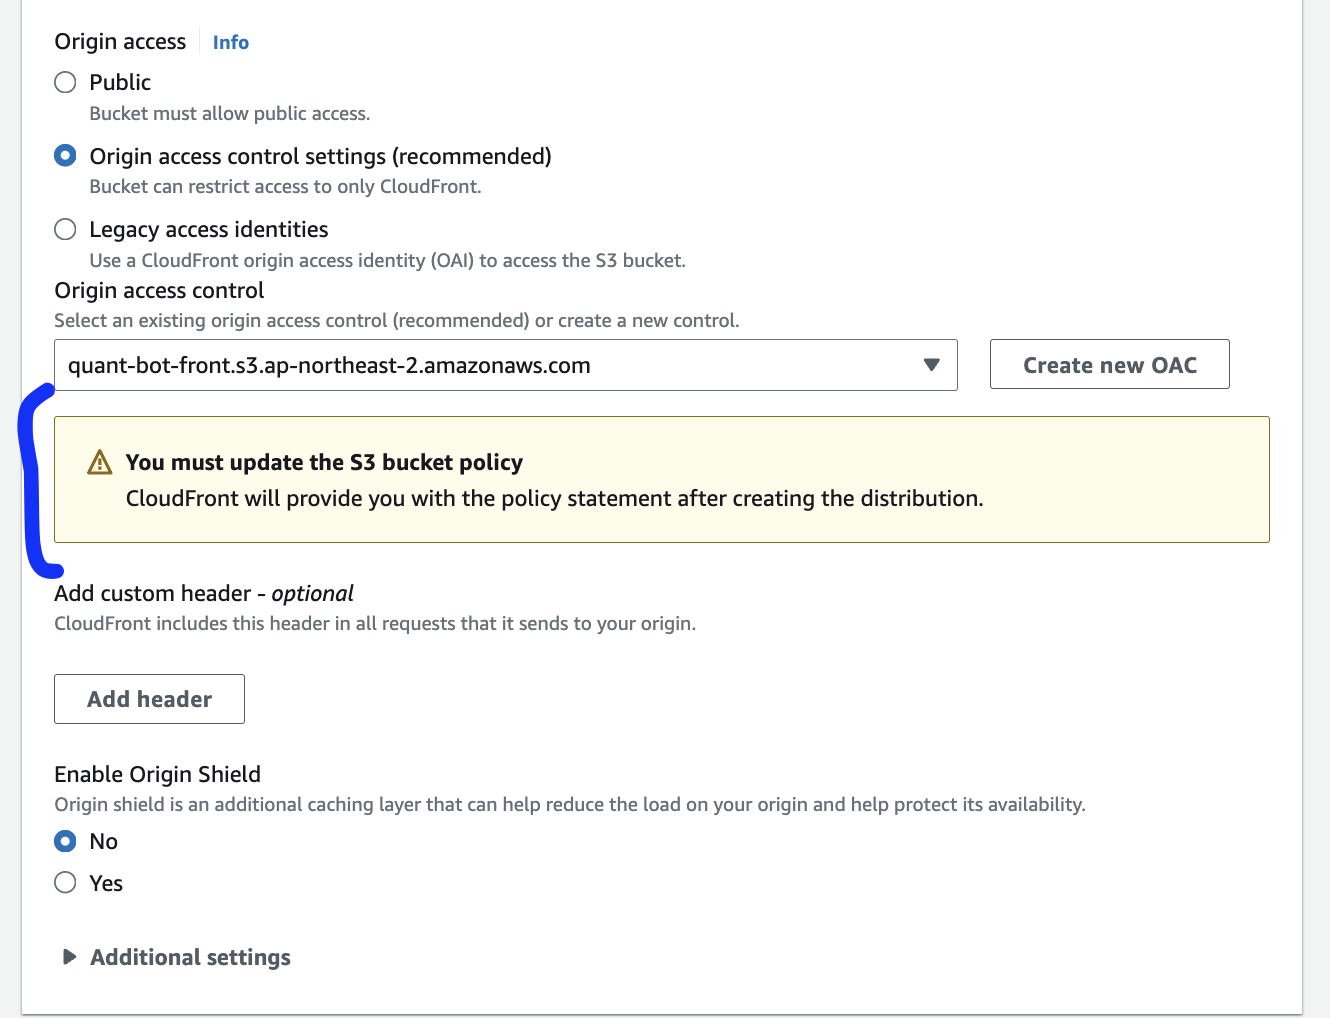
Task: Click the Add custom header optional label
Action: (204, 593)
